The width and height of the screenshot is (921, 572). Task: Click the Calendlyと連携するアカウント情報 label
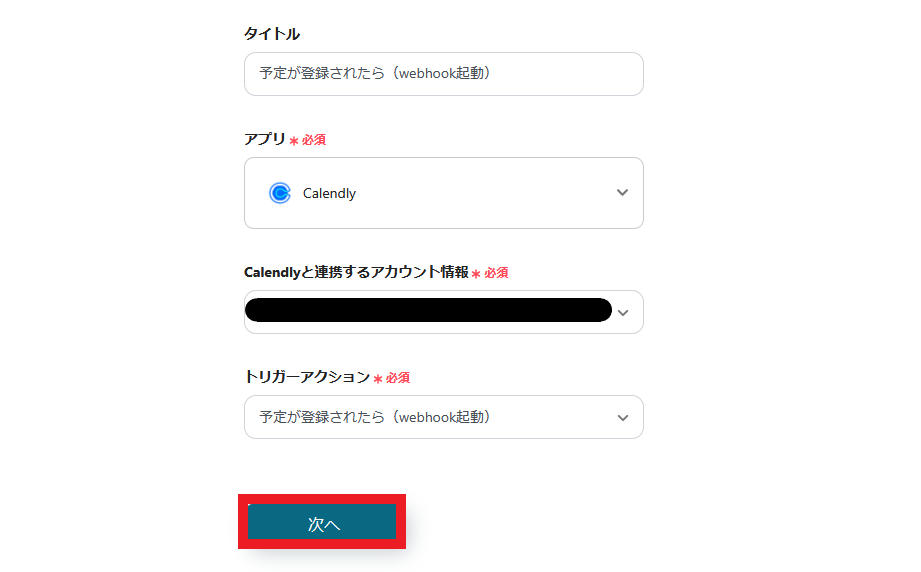pyautogui.click(x=356, y=272)
